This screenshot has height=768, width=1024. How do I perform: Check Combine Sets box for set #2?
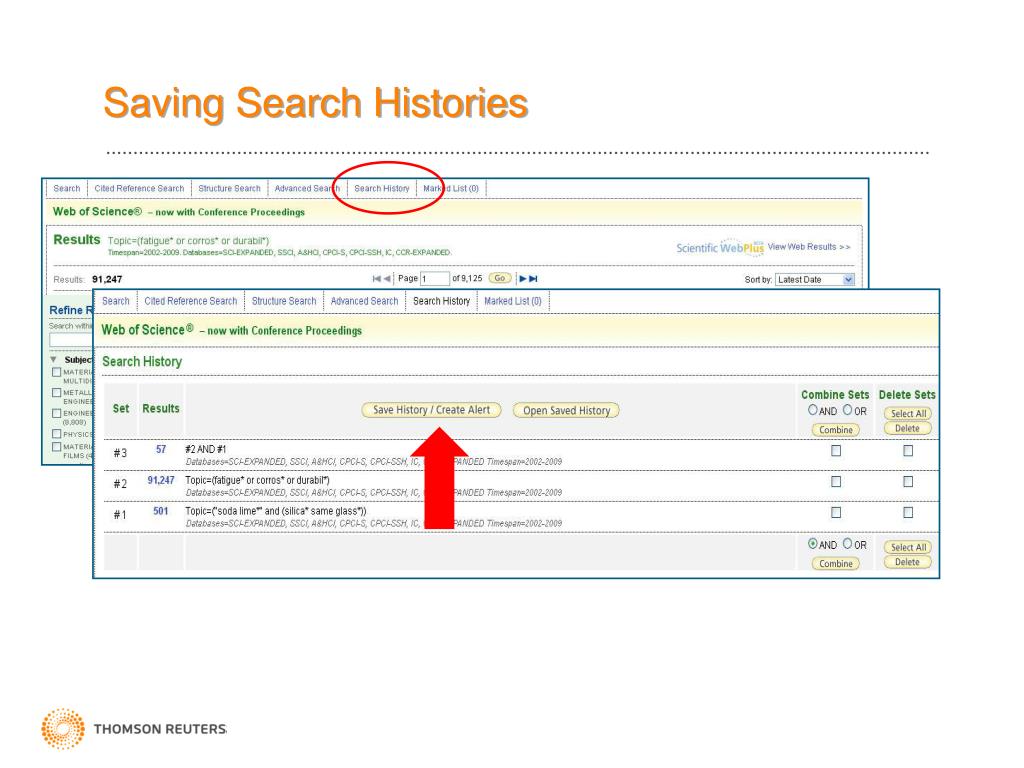click(836, 481)
